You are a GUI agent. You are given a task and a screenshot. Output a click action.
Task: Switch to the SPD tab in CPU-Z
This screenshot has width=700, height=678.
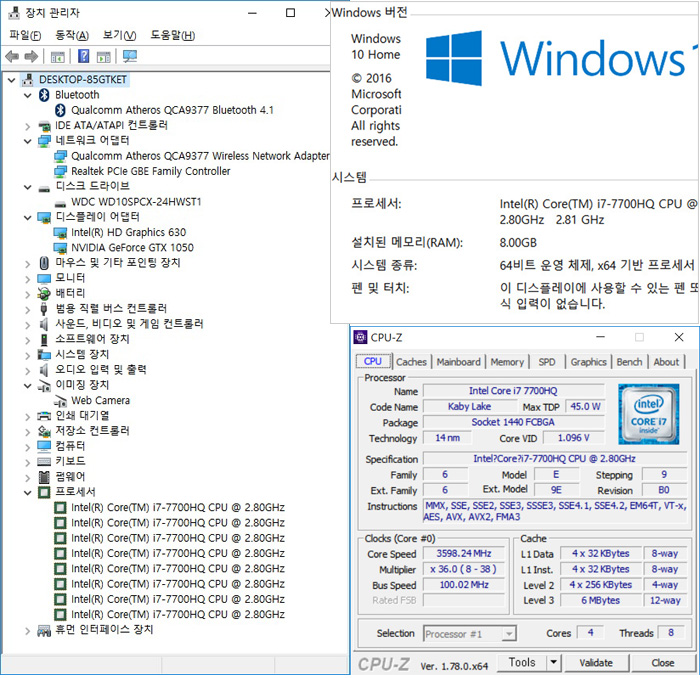click(547, 362)
